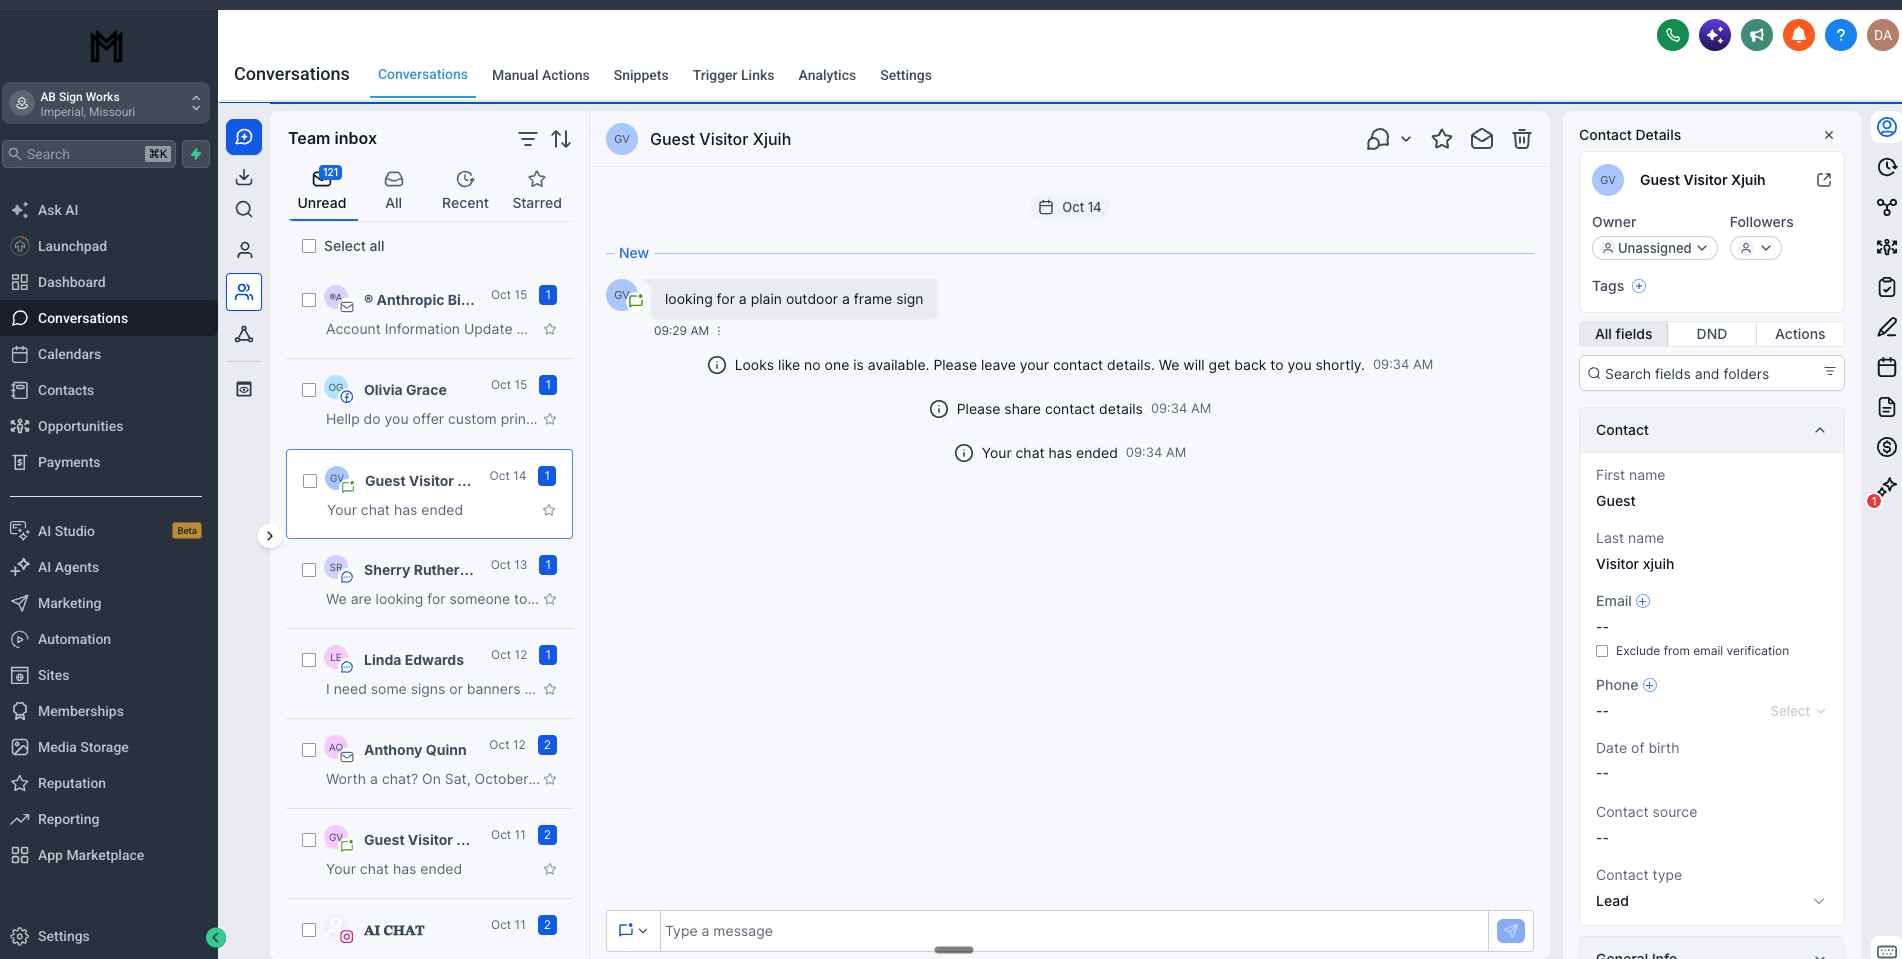Click the filter icon in Team inbox
This screenshot has height=959, width=1902.
coord(527,139)
